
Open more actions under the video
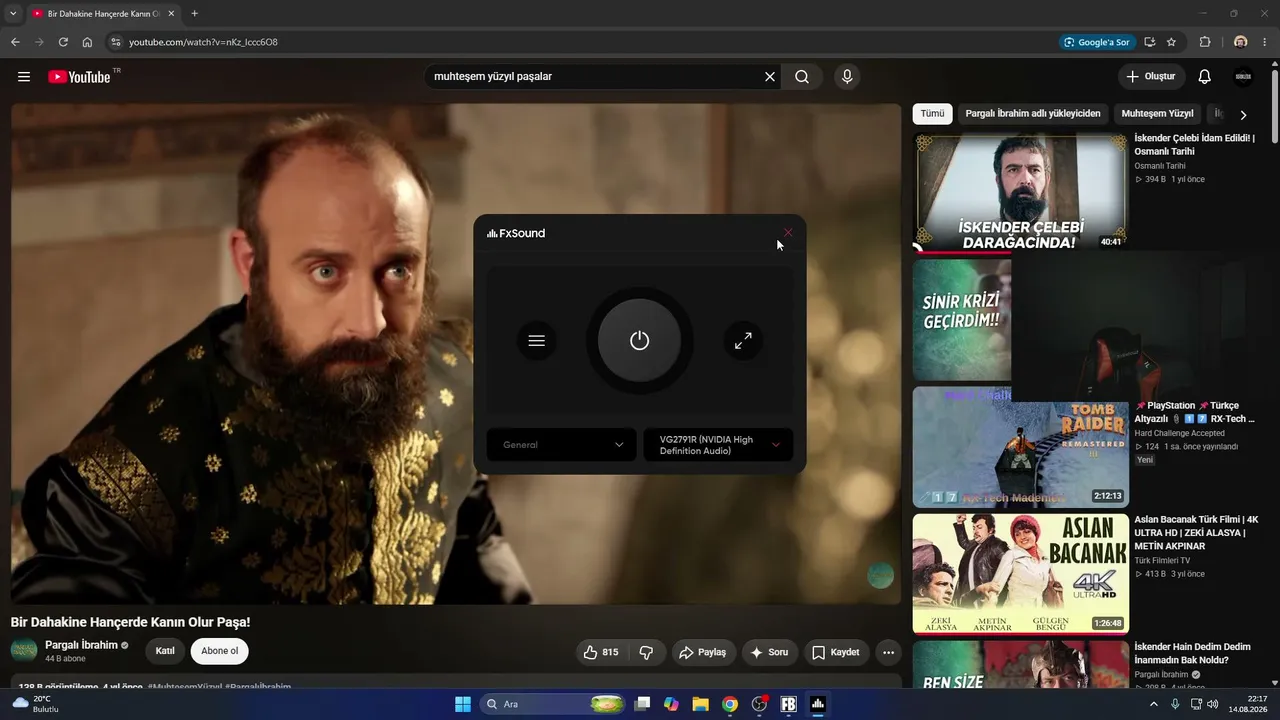[888, 652]
